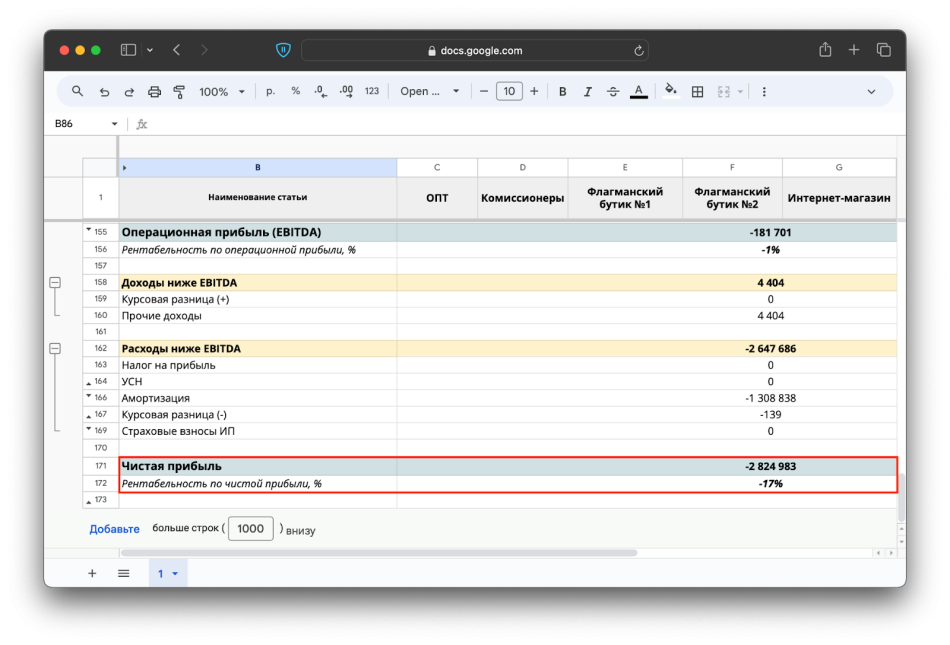
Task: Click the font size input field
Action: click(x=509, y=91)
